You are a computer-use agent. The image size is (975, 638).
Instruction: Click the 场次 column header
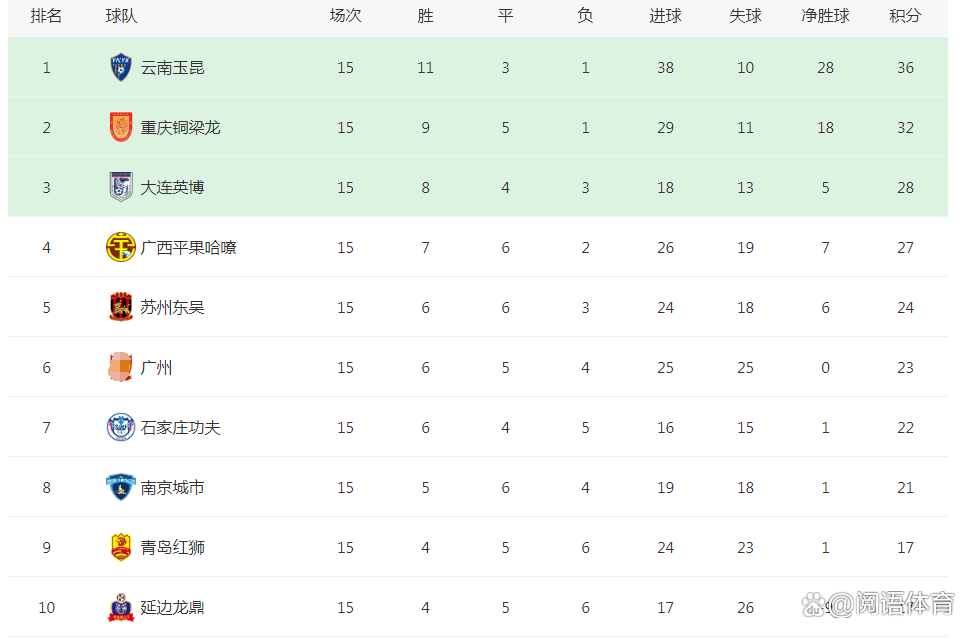(x=345, y=16)
